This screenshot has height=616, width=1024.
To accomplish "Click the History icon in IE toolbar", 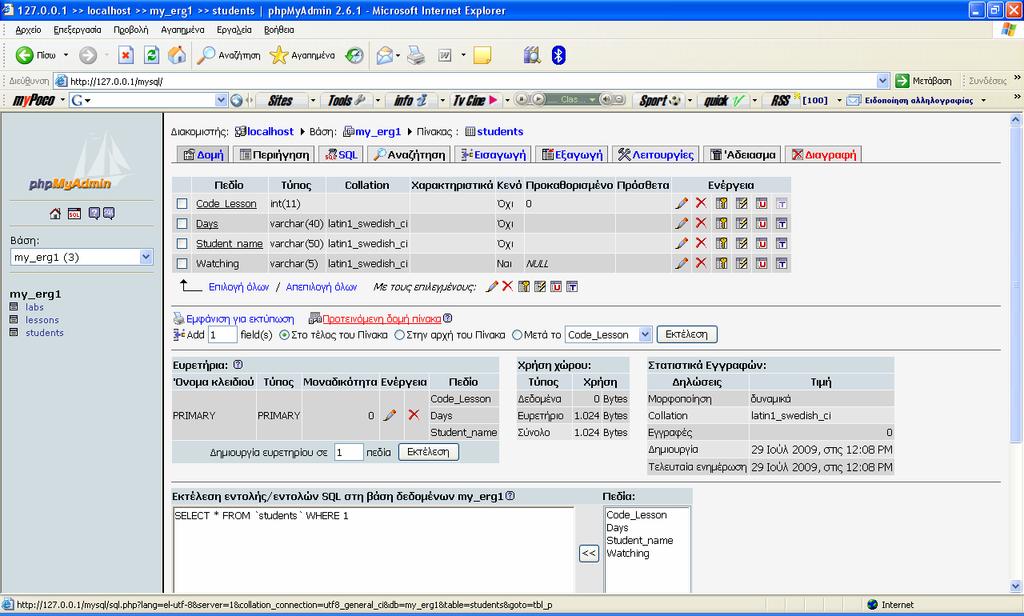I will pyautogui.click(x=354, y=56).
